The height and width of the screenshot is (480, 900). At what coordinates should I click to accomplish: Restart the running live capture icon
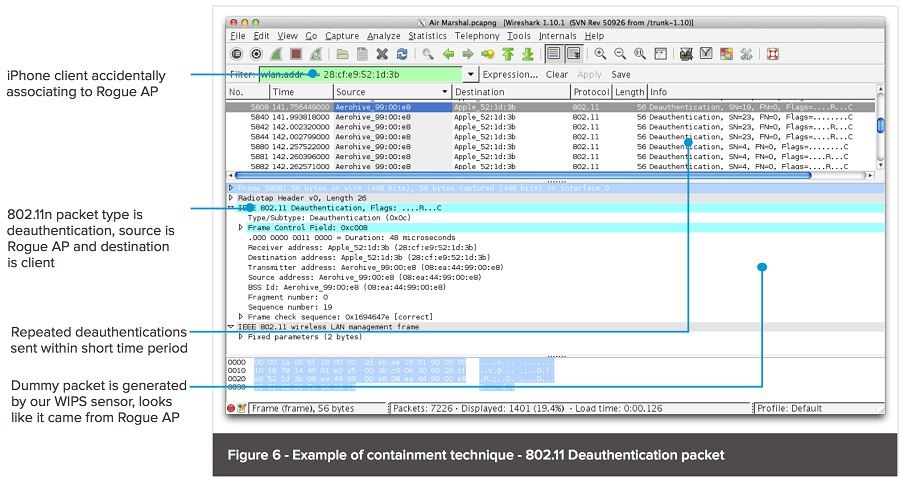coord(315,54)
